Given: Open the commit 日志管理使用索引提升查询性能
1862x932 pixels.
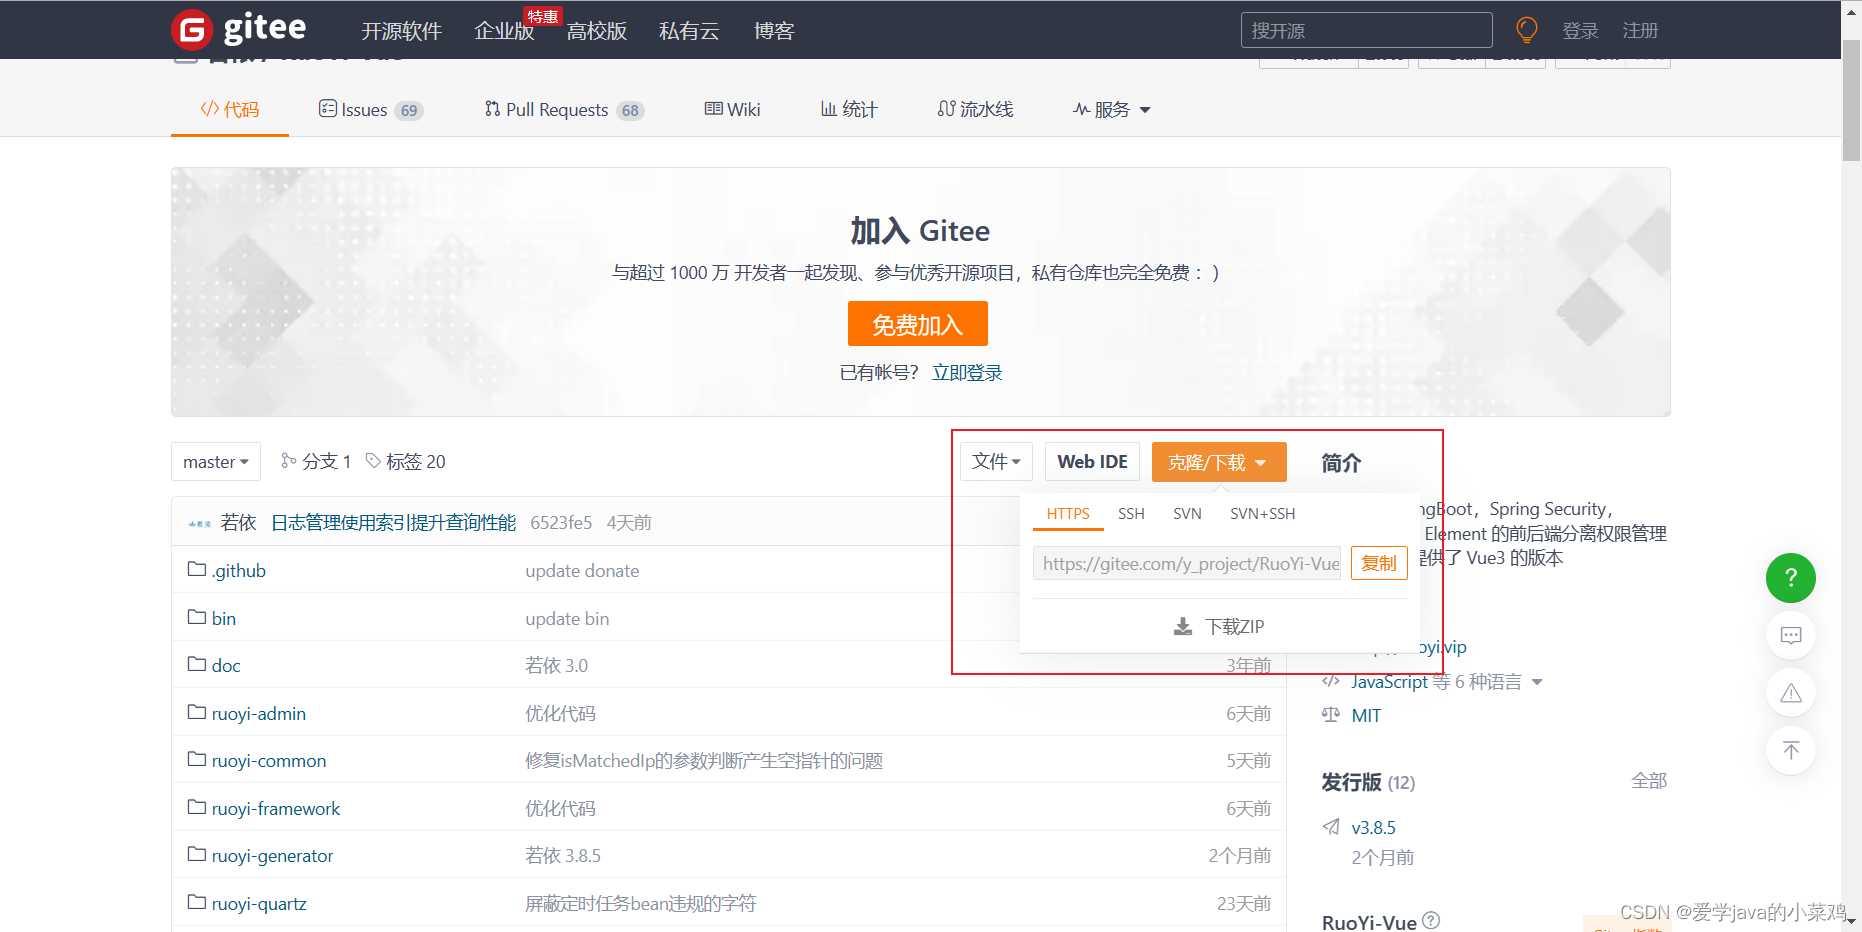Looking at the screenshot, I should [x=394, y=522].
